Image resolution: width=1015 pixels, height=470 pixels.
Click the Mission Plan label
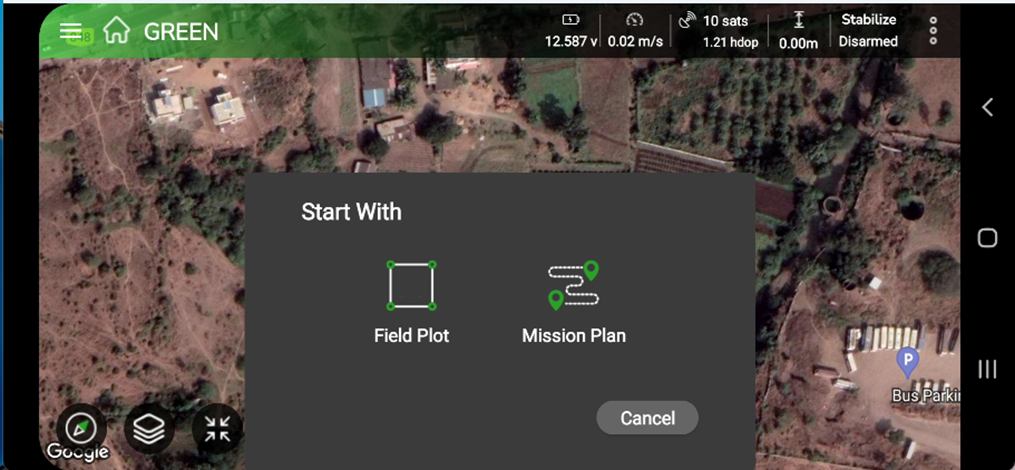[x=574, y=335]
